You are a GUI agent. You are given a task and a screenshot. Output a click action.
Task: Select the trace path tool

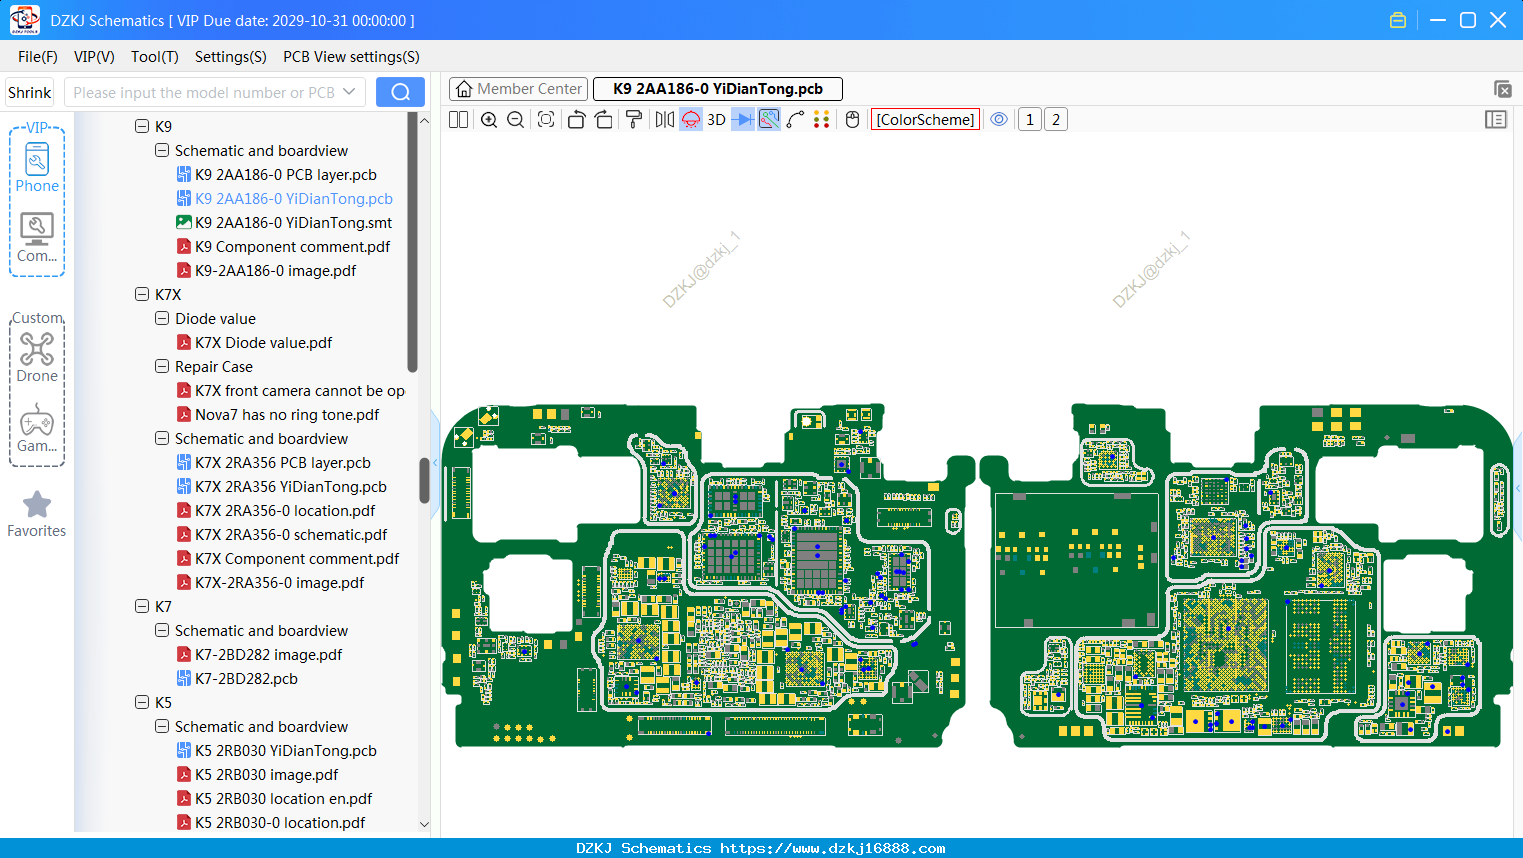pyautogui.click(x=796, y=120)
